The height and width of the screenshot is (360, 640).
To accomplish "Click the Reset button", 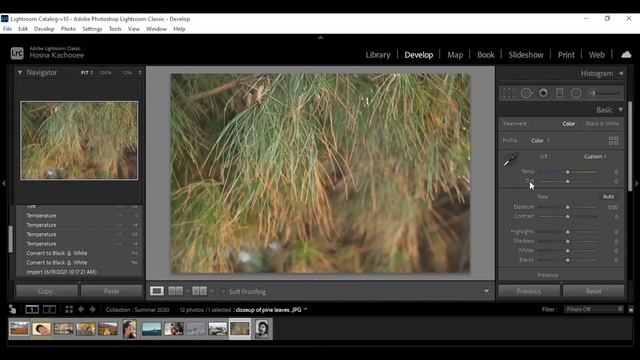I will pos(593,291).
